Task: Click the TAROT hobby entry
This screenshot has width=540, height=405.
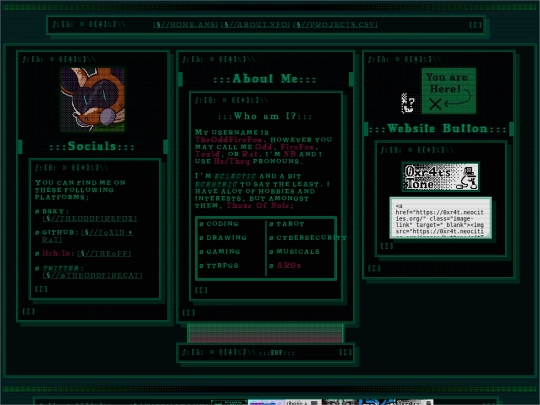Action: coord(290,224)
